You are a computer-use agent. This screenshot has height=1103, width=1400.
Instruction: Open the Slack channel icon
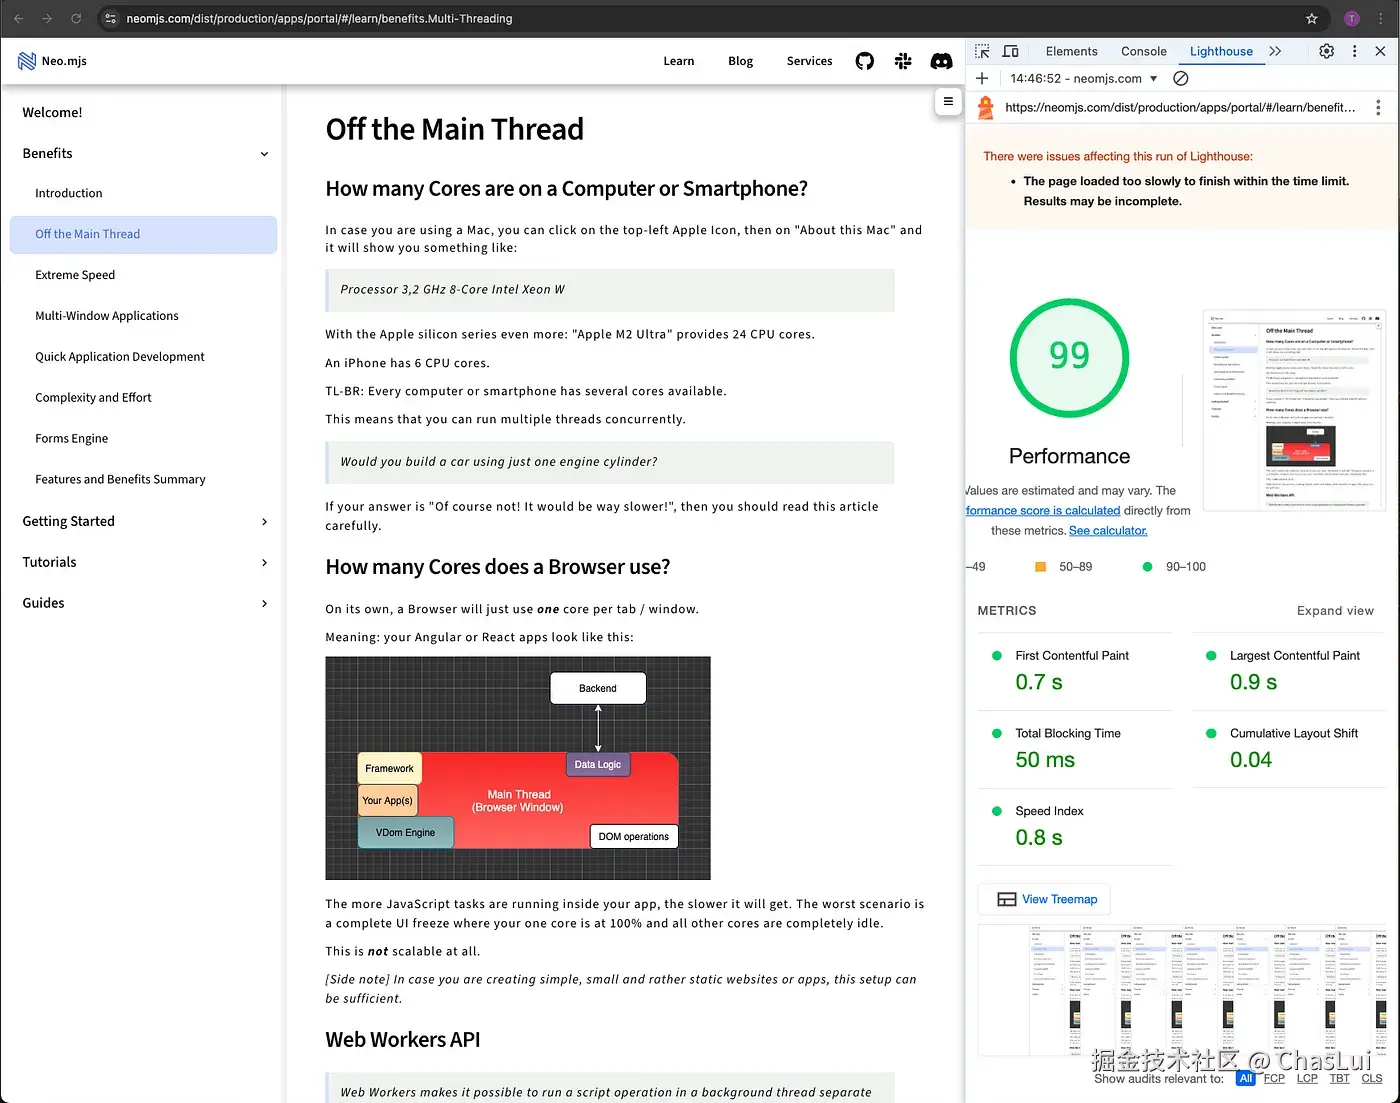point(903,61)
